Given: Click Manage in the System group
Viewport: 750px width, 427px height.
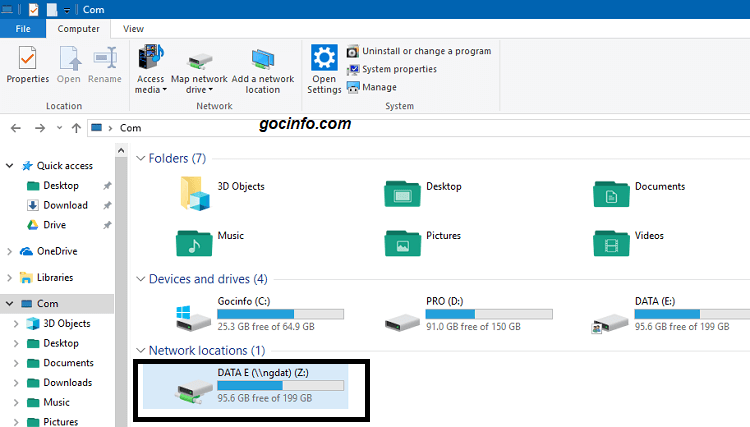Looking at the screenshot, I should point(372,88).
